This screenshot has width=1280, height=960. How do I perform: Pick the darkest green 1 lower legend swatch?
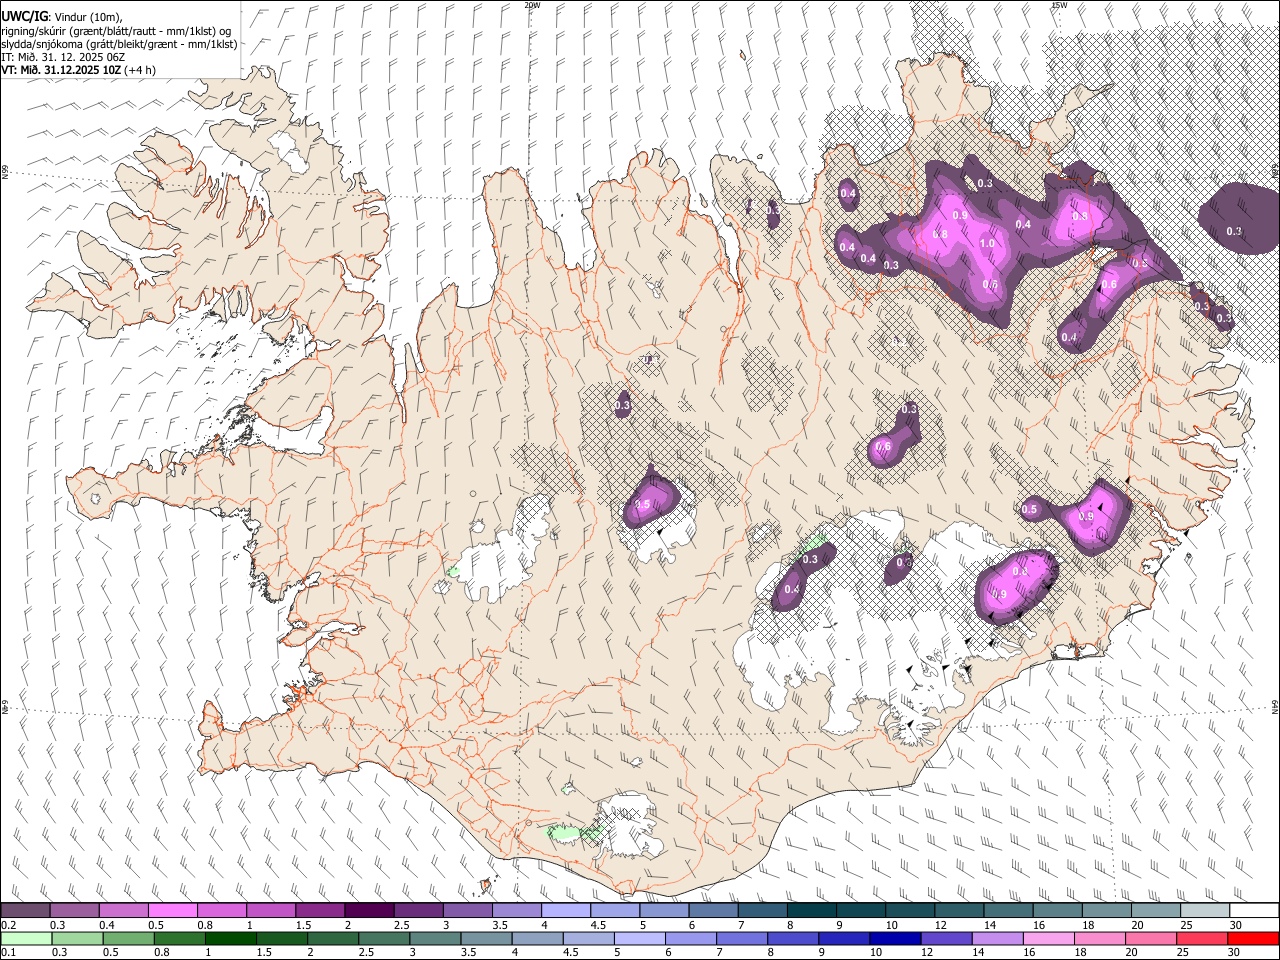pyautogui.click(x=231, y=938)
